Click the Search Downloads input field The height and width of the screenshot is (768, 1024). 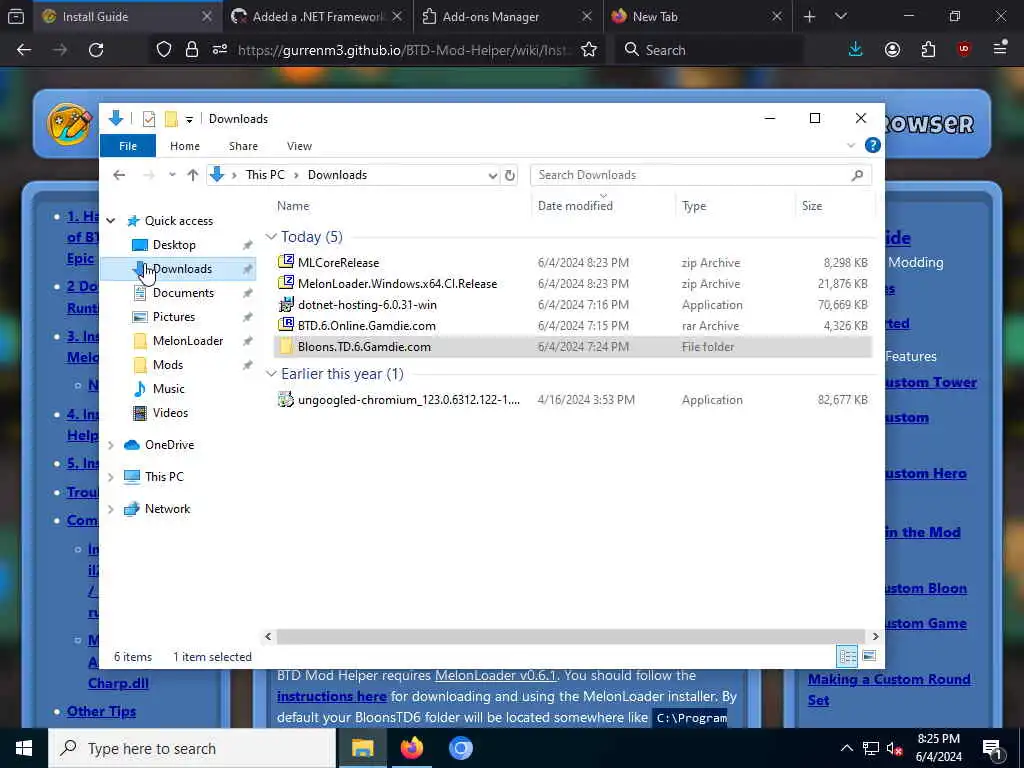coord(692,175)
